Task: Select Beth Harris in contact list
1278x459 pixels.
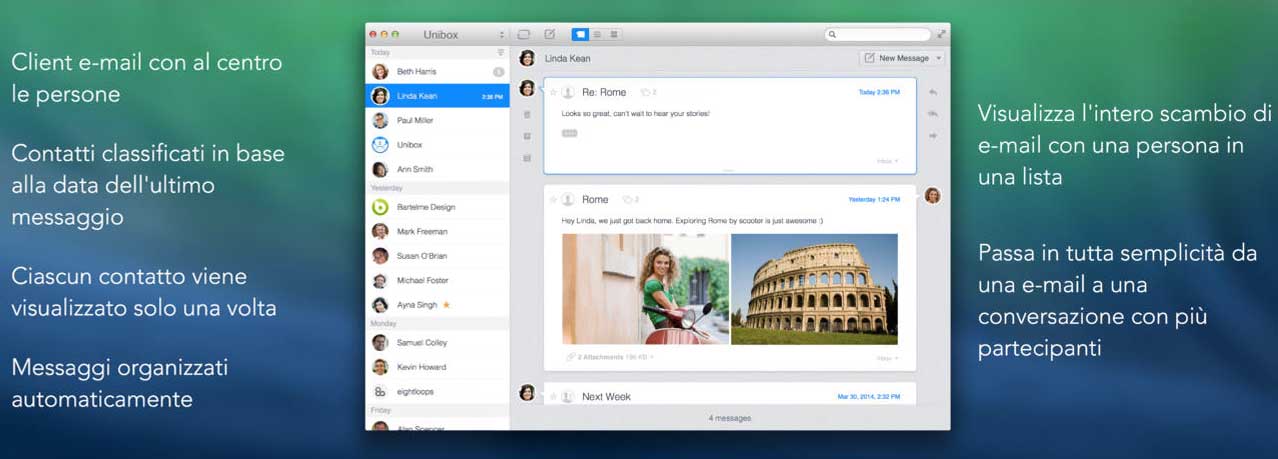Action: 438,72
